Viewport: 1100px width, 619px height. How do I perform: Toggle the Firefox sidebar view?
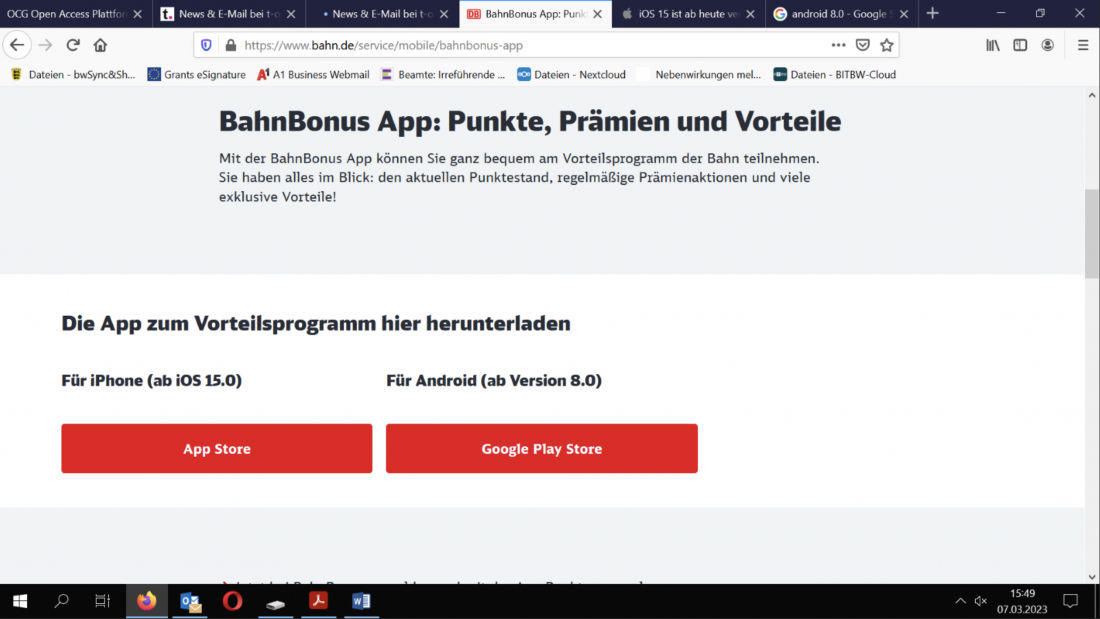[1019, 45]
